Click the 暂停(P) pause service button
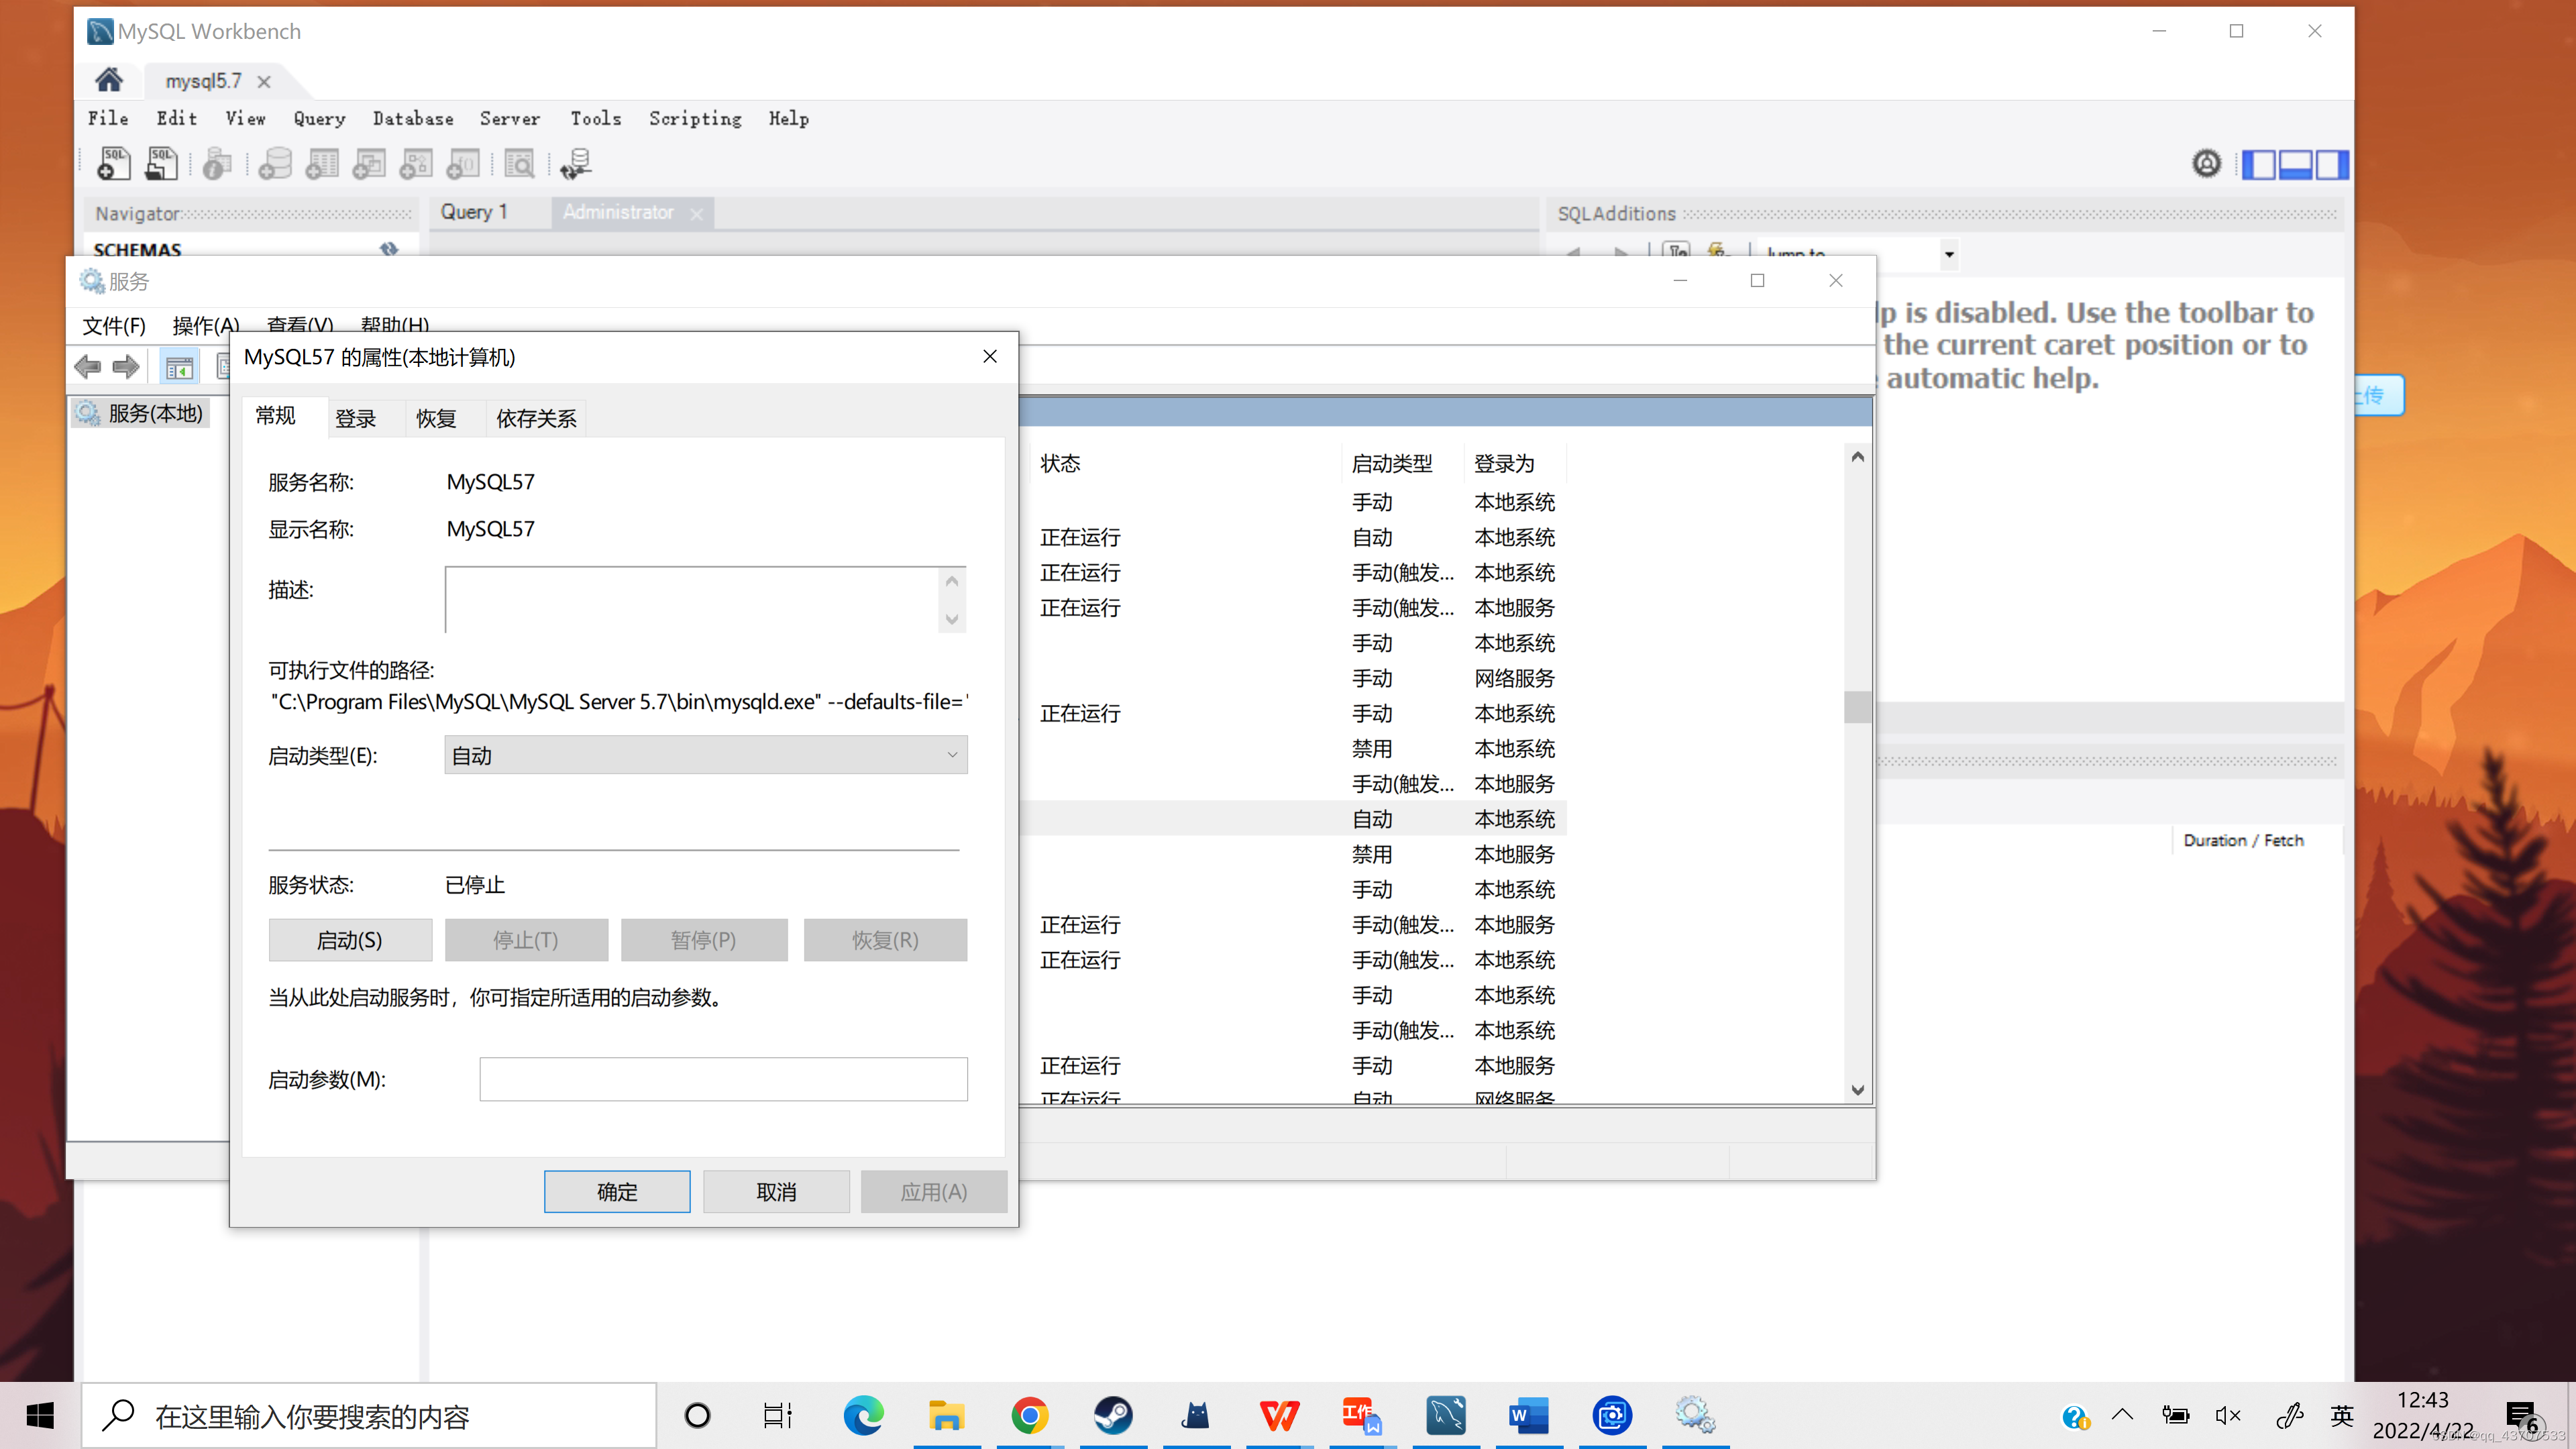2576x1449 pixels. point(704,939)
